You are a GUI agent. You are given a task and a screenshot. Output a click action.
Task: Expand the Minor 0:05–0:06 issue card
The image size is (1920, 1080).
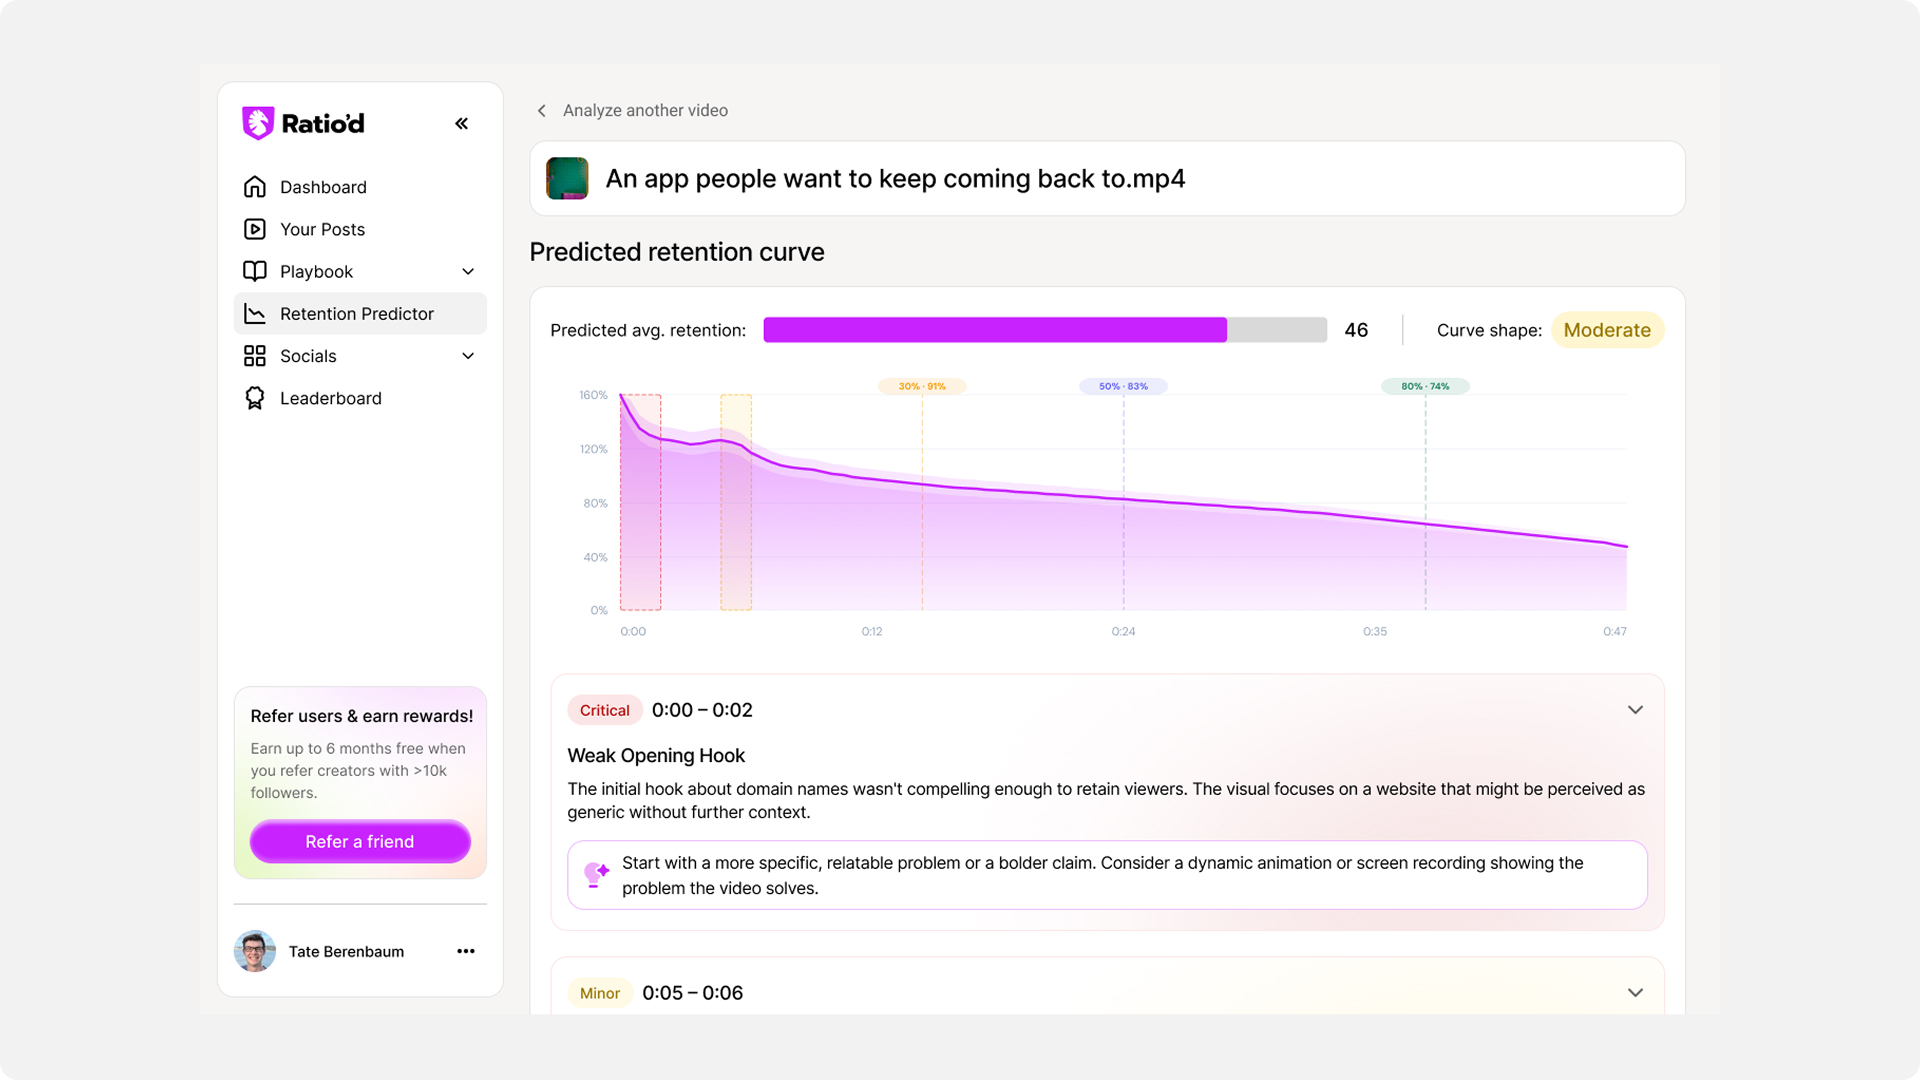[1635, 993]
